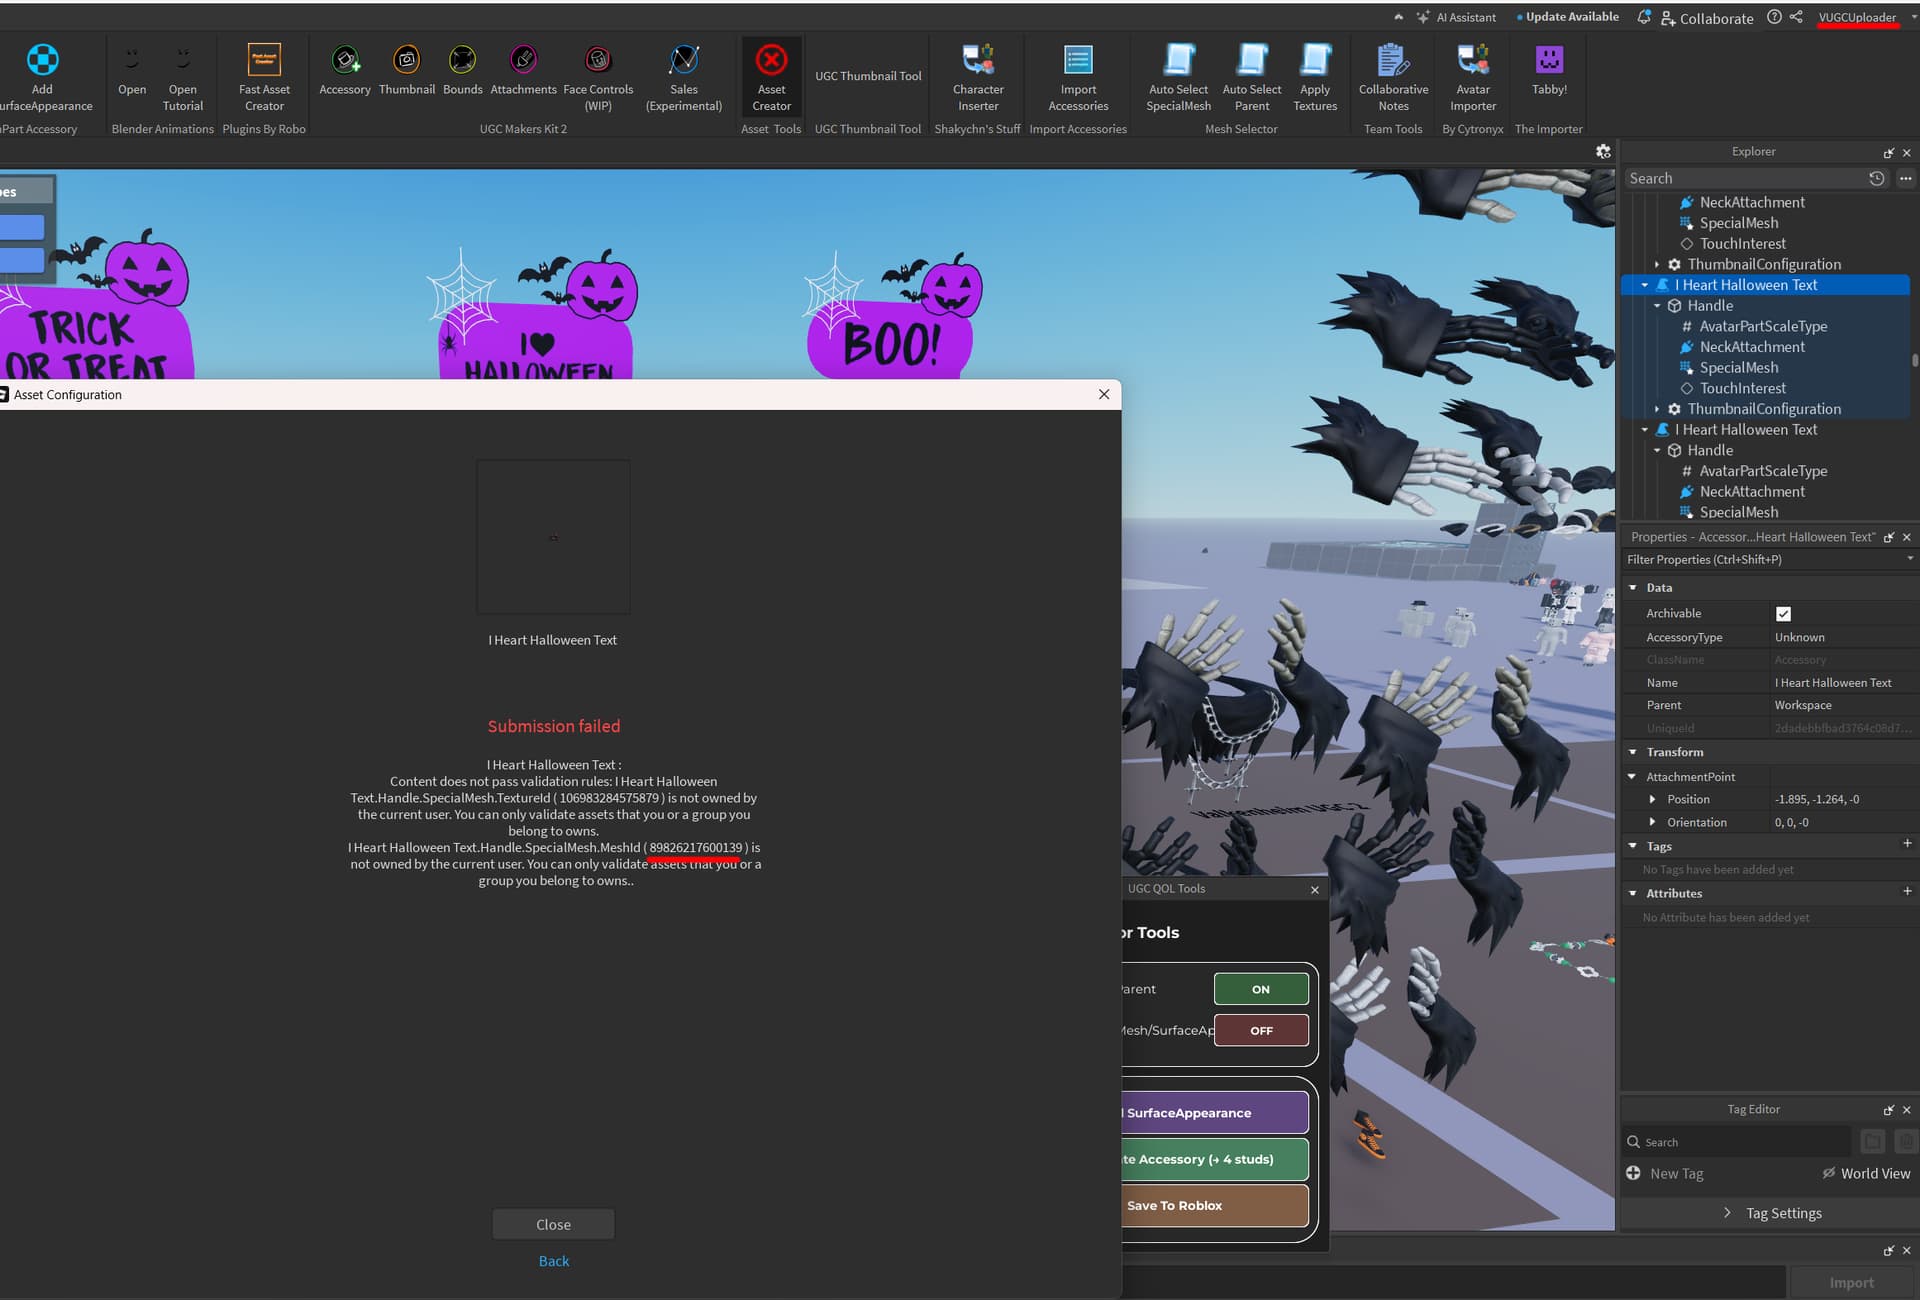Click Auto Select Parent tool
This screenshot has height=1300, width=1920.
tap(1251, 76)
